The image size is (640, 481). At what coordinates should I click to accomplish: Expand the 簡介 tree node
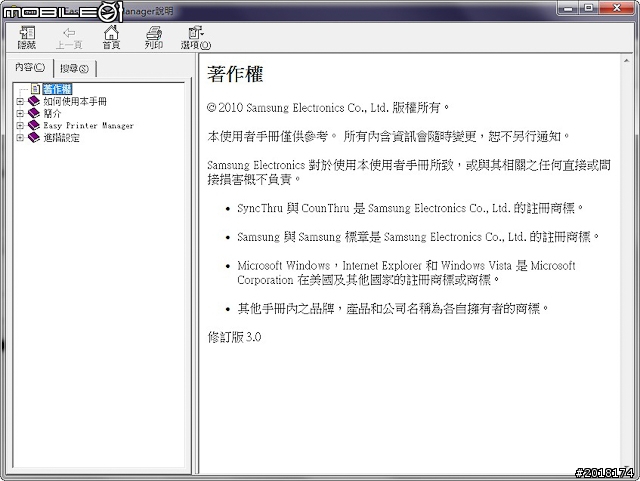click(x=20, y=114)
